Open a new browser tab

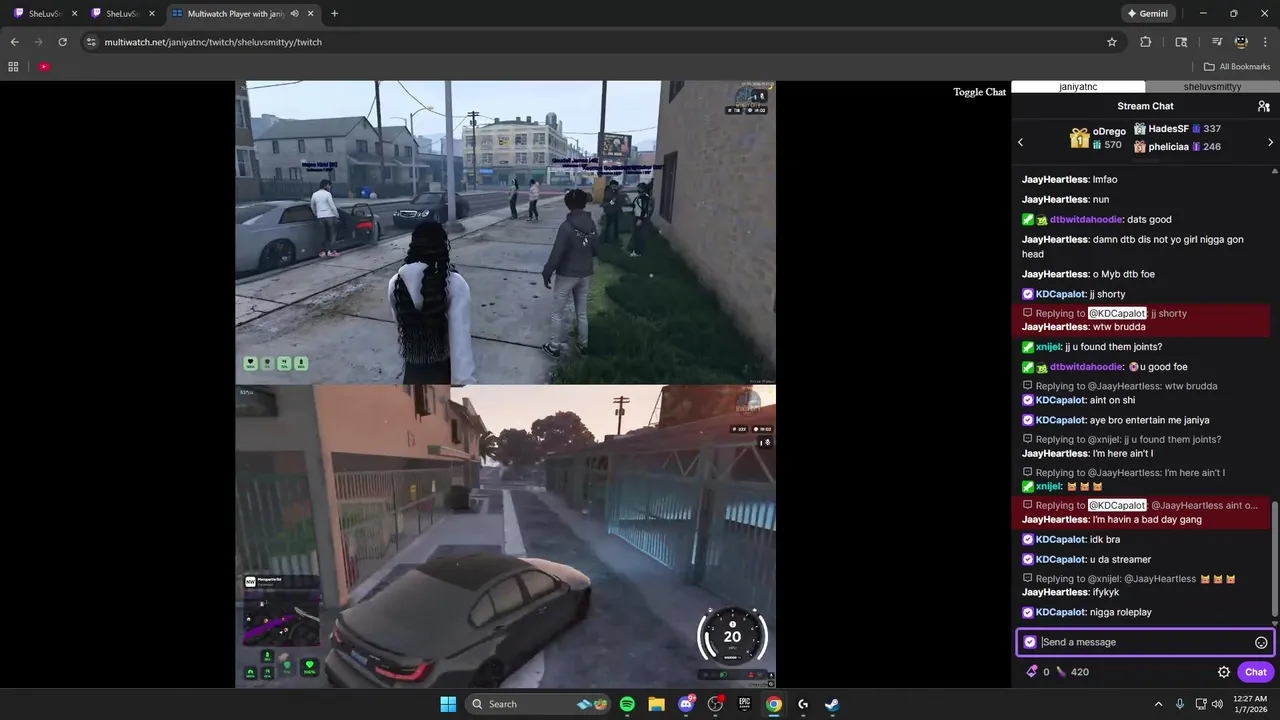pos(334,13)
